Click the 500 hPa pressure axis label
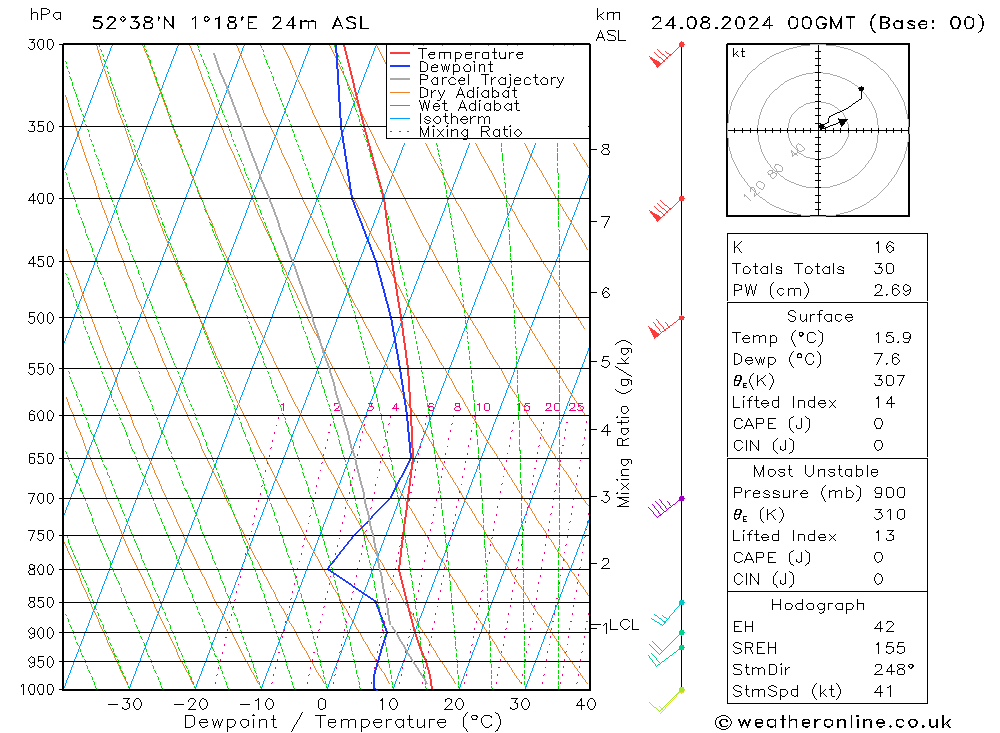Viewport: 1000px width, 733px height. click(41, 318)
